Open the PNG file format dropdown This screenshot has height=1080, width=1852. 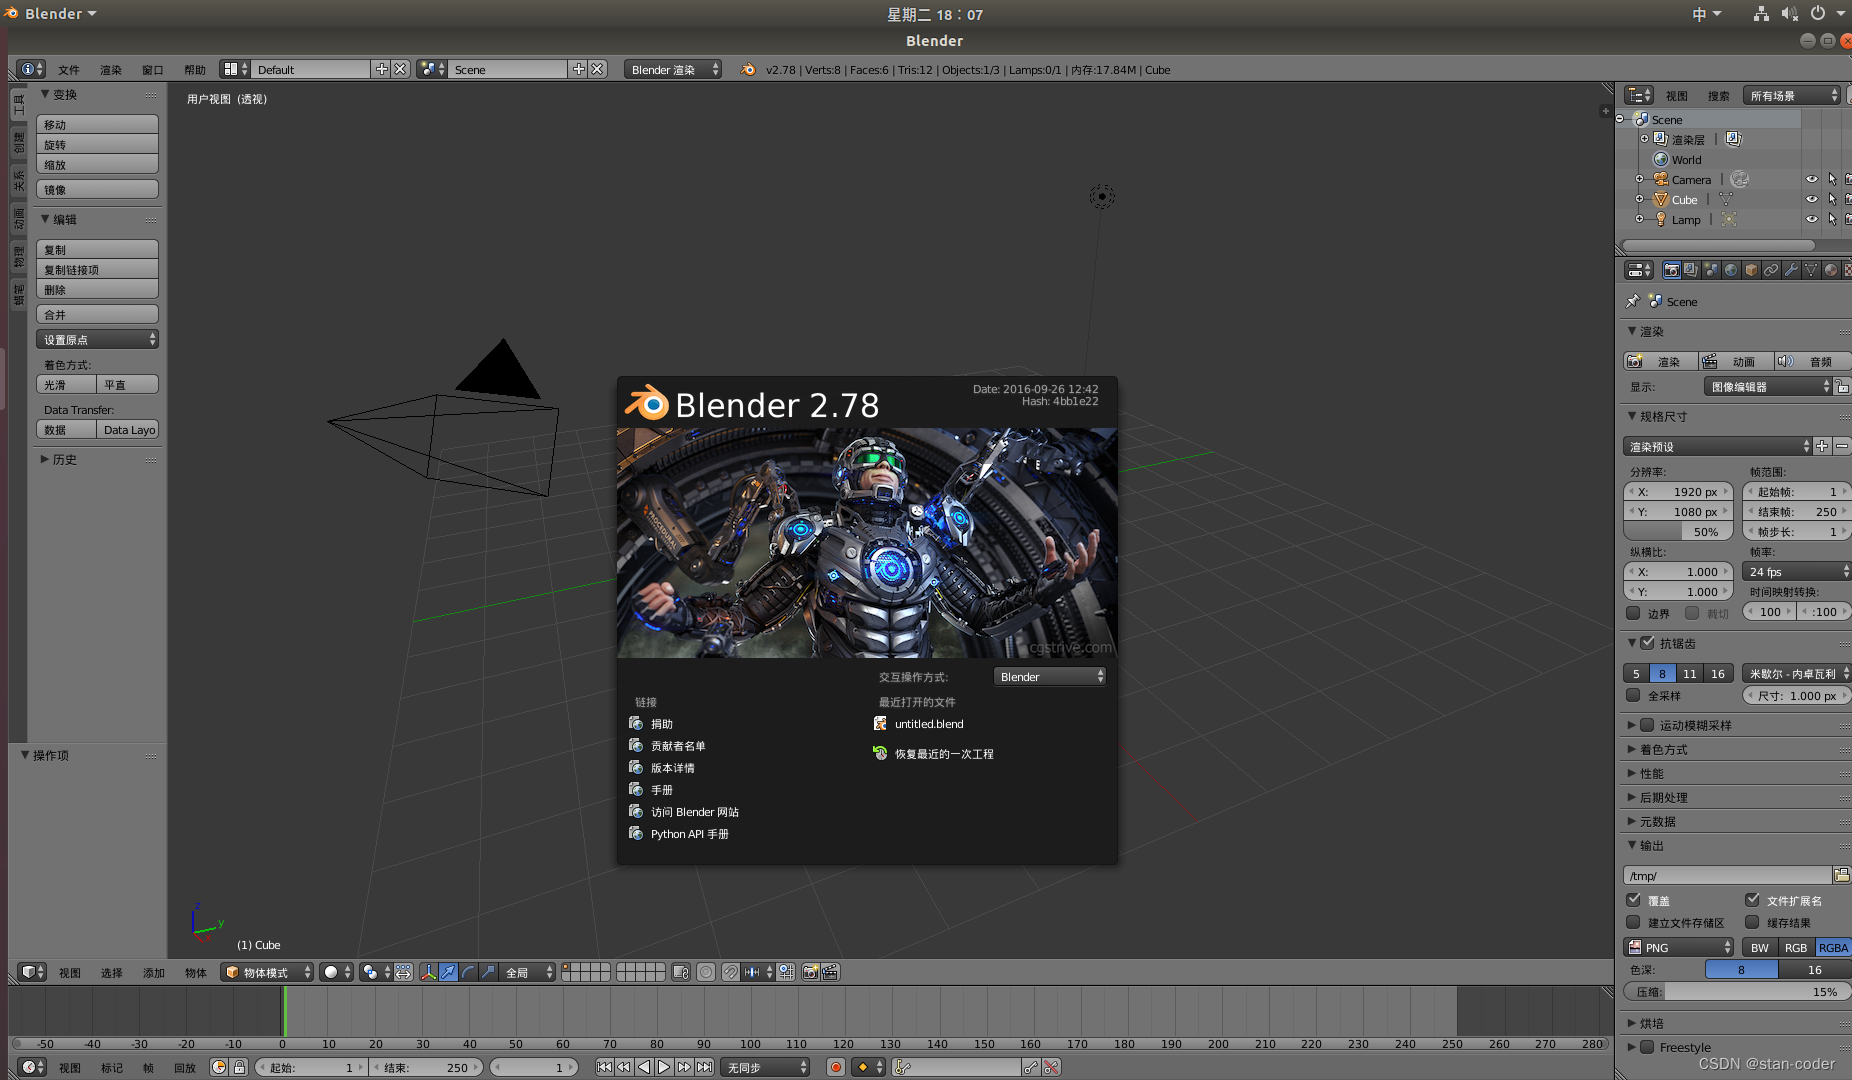(1678, 947)
